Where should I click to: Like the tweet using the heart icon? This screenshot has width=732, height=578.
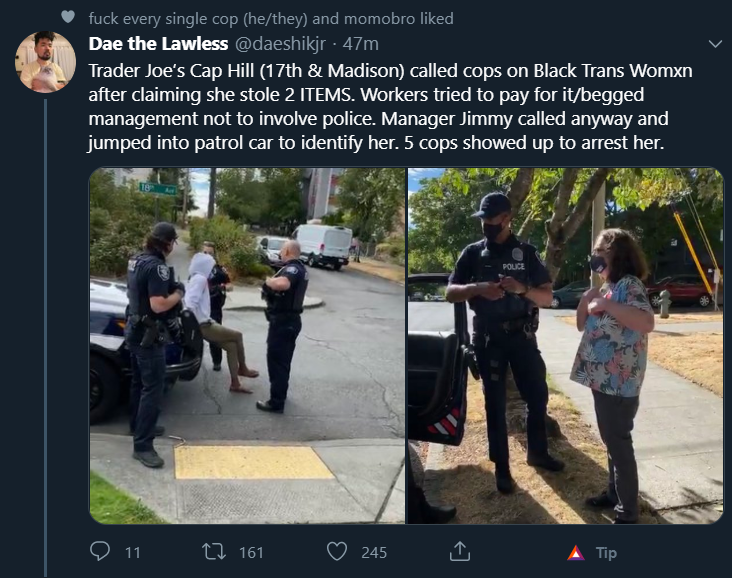click(x=337, y=552)
